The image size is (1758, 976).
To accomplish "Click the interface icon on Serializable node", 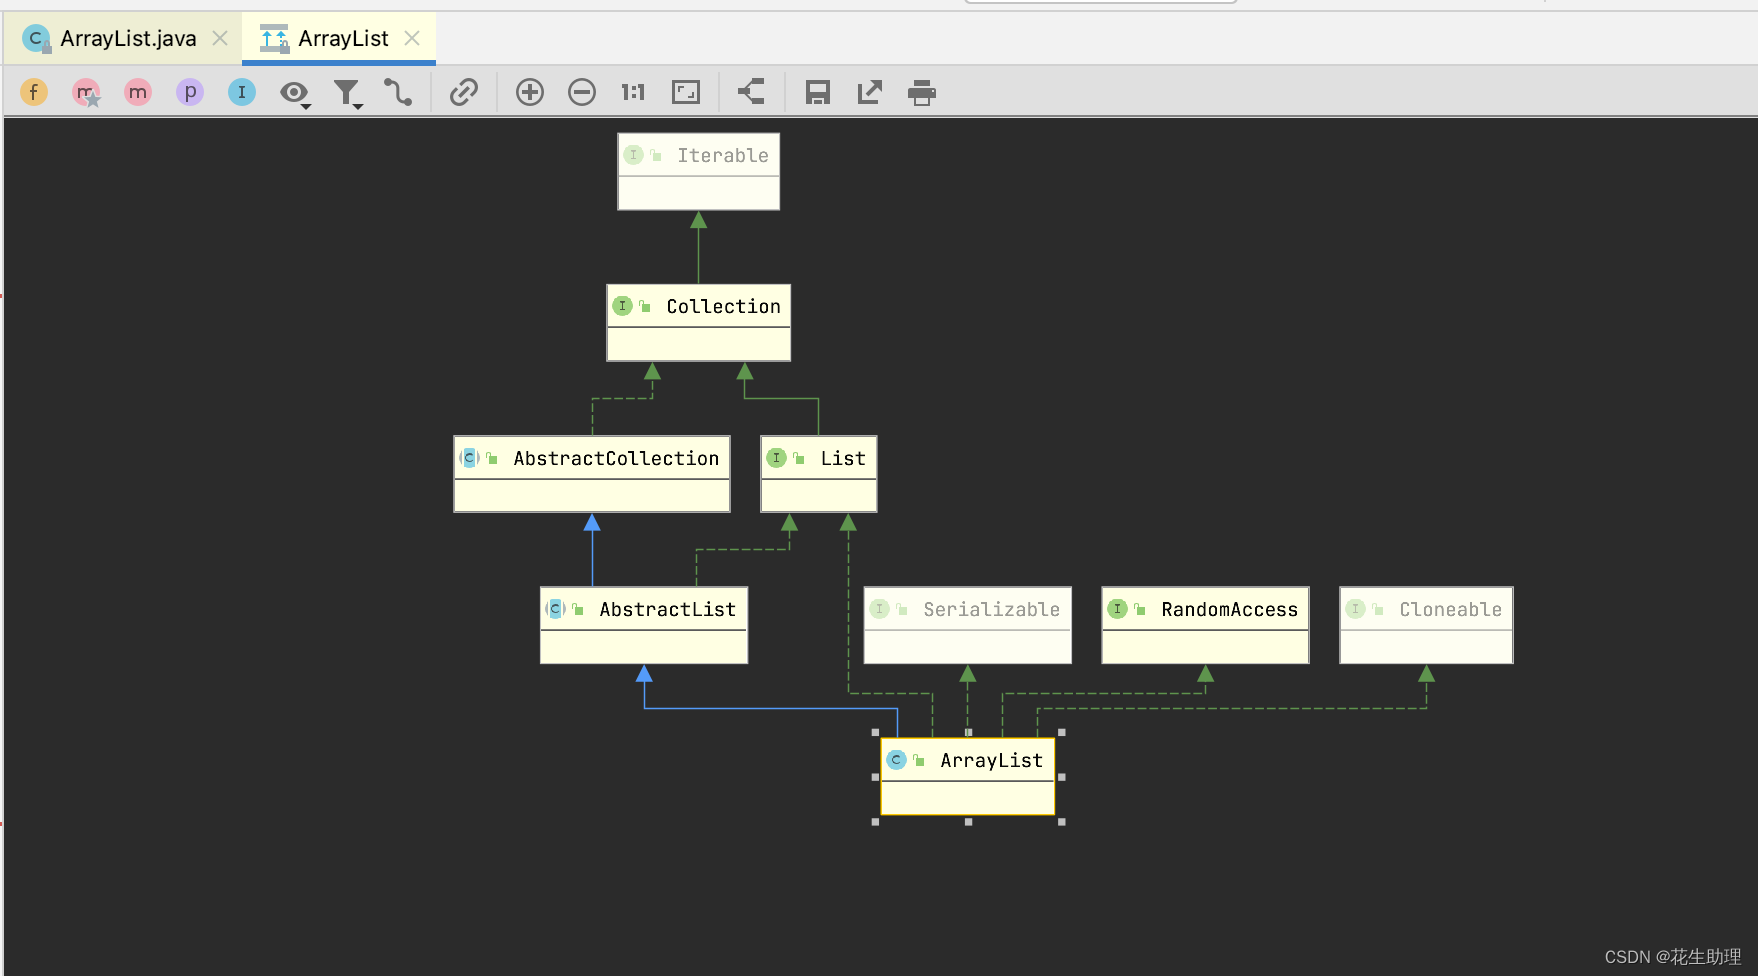I will point(879,609).
